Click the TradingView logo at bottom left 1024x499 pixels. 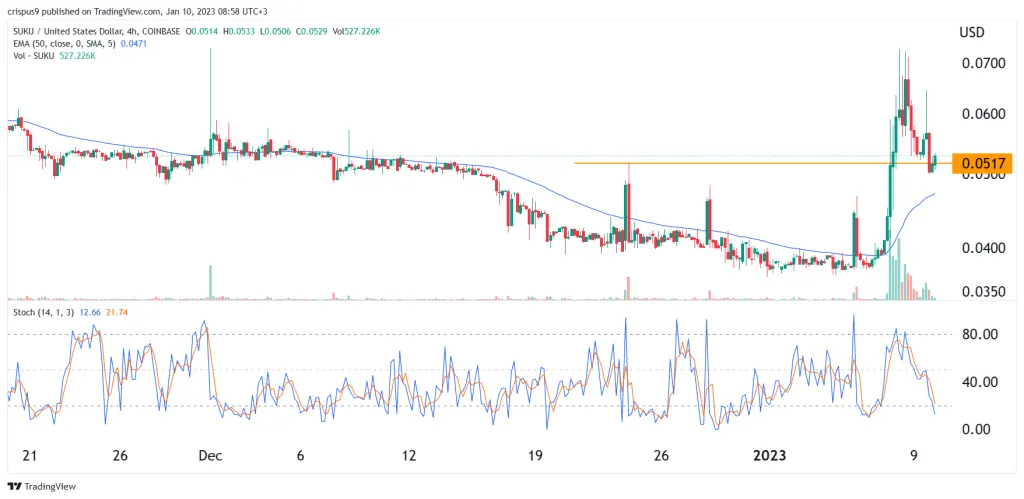[42, 487]
